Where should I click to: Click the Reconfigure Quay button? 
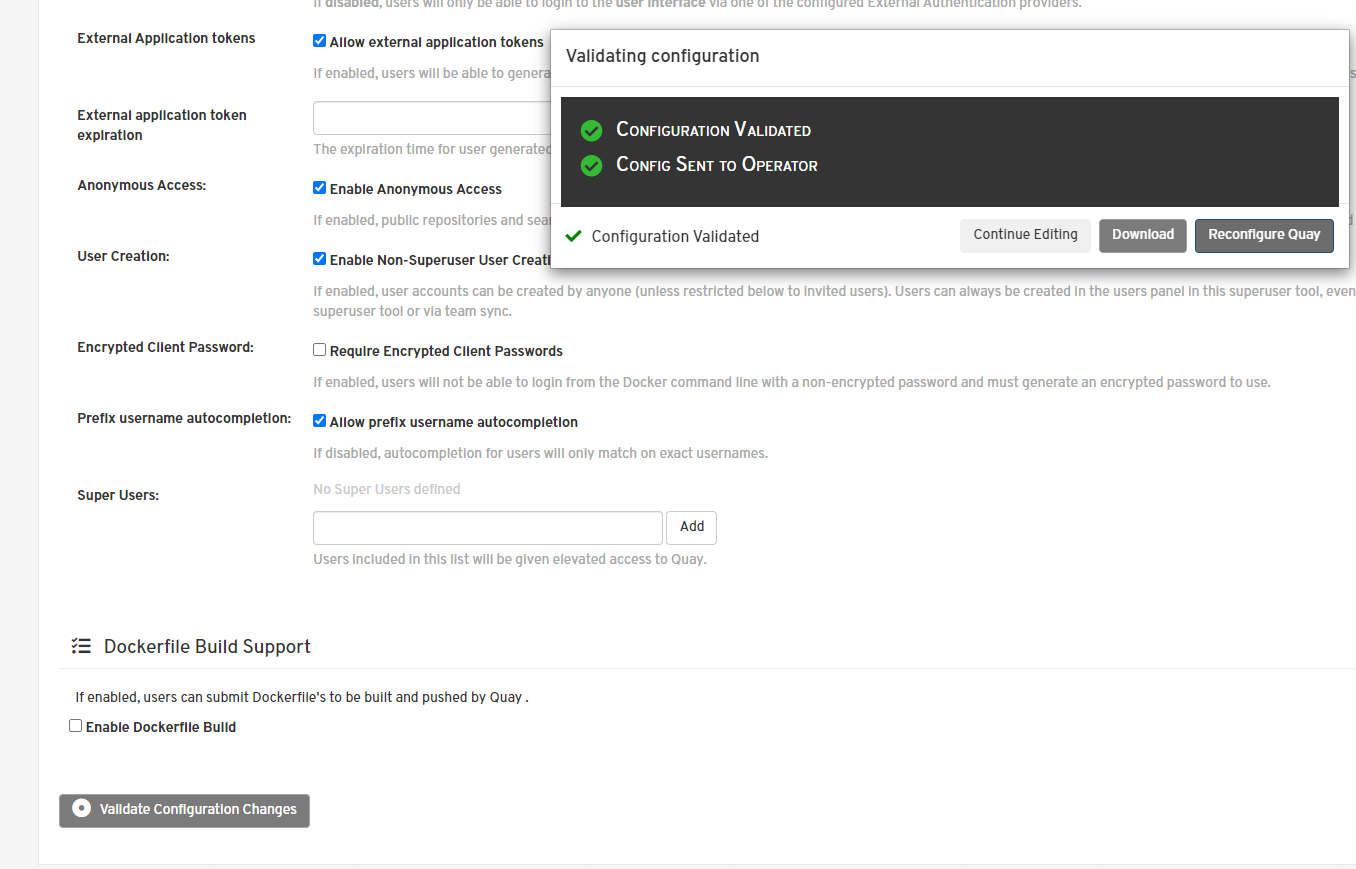pos(1263,235)
